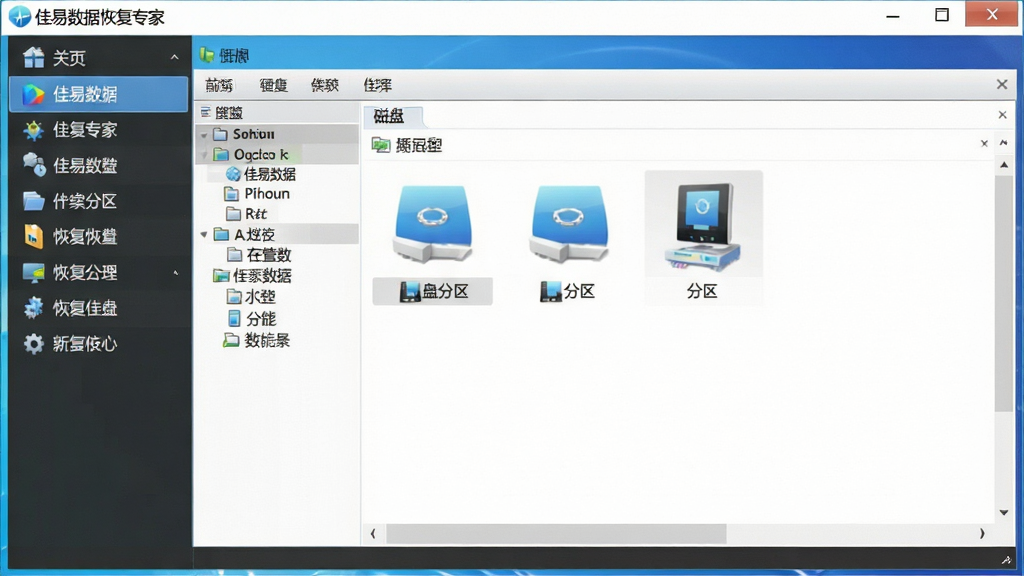Click the vertical scrollbar thumb
1024x576 pixels.
1004,293
